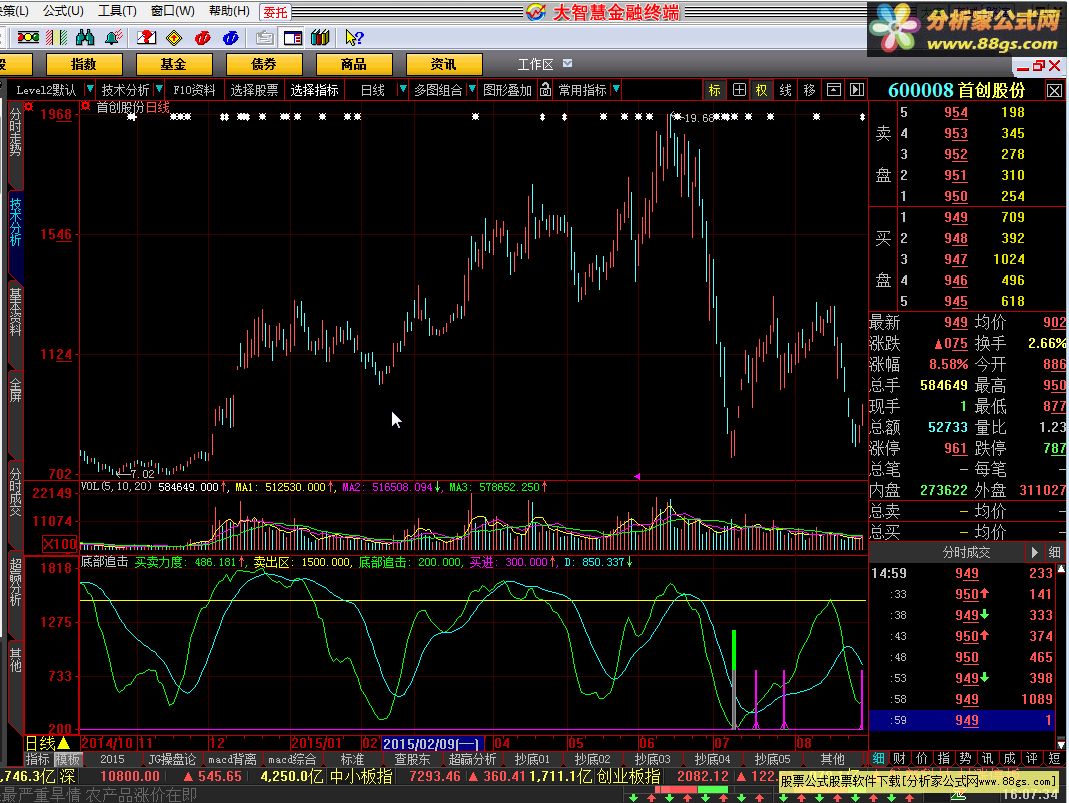The width and height of the screenshot is (1069, 803).
Task: Click the collapse panel window icon
Action: pos(833,89)
